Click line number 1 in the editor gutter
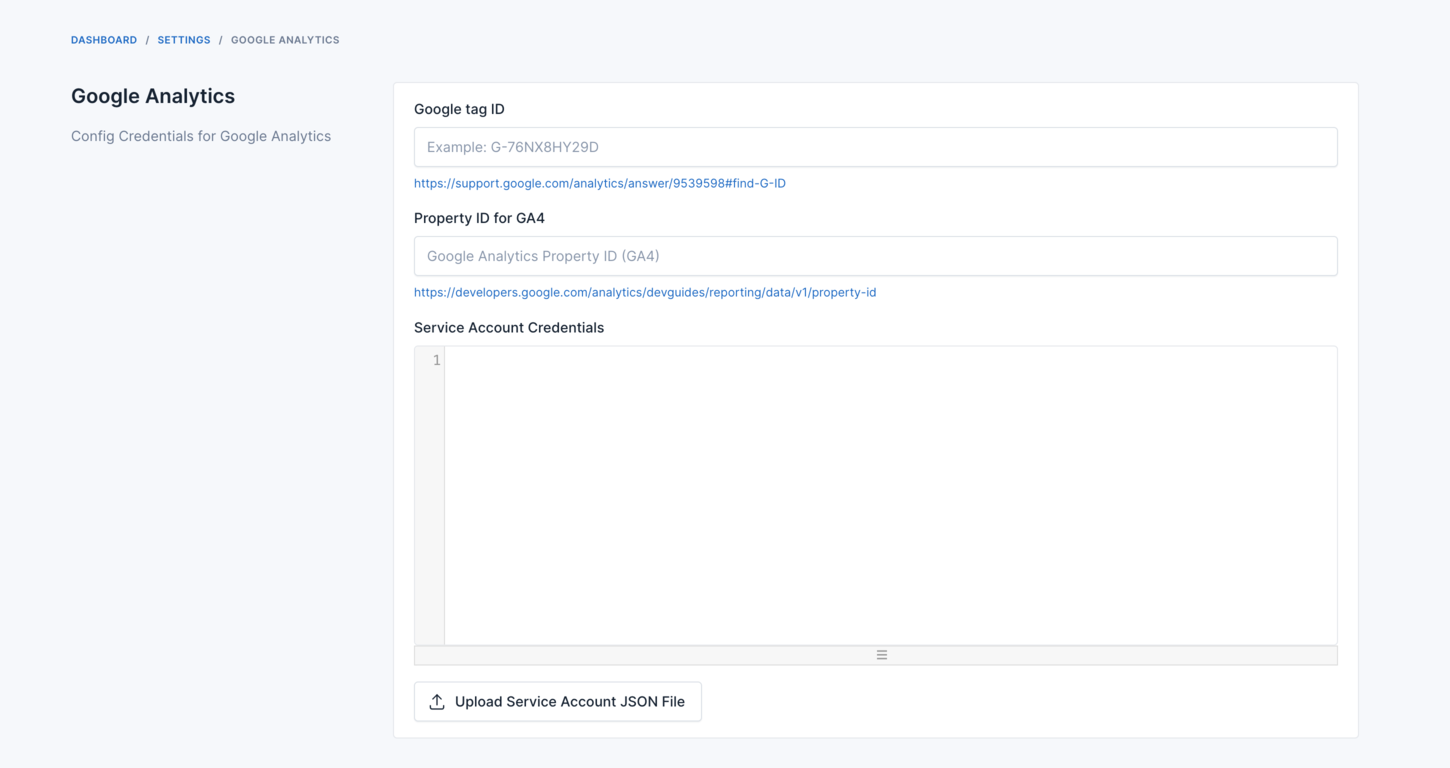The width and height of the screenshot is (1450, 768). 436,360
